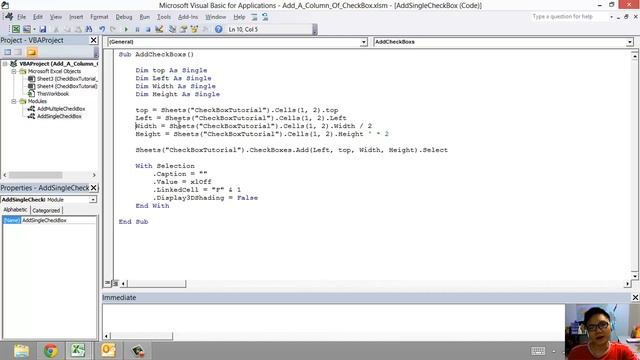
Task: Open Google Chrome from the taskbar
Action: tap(50, 351)
